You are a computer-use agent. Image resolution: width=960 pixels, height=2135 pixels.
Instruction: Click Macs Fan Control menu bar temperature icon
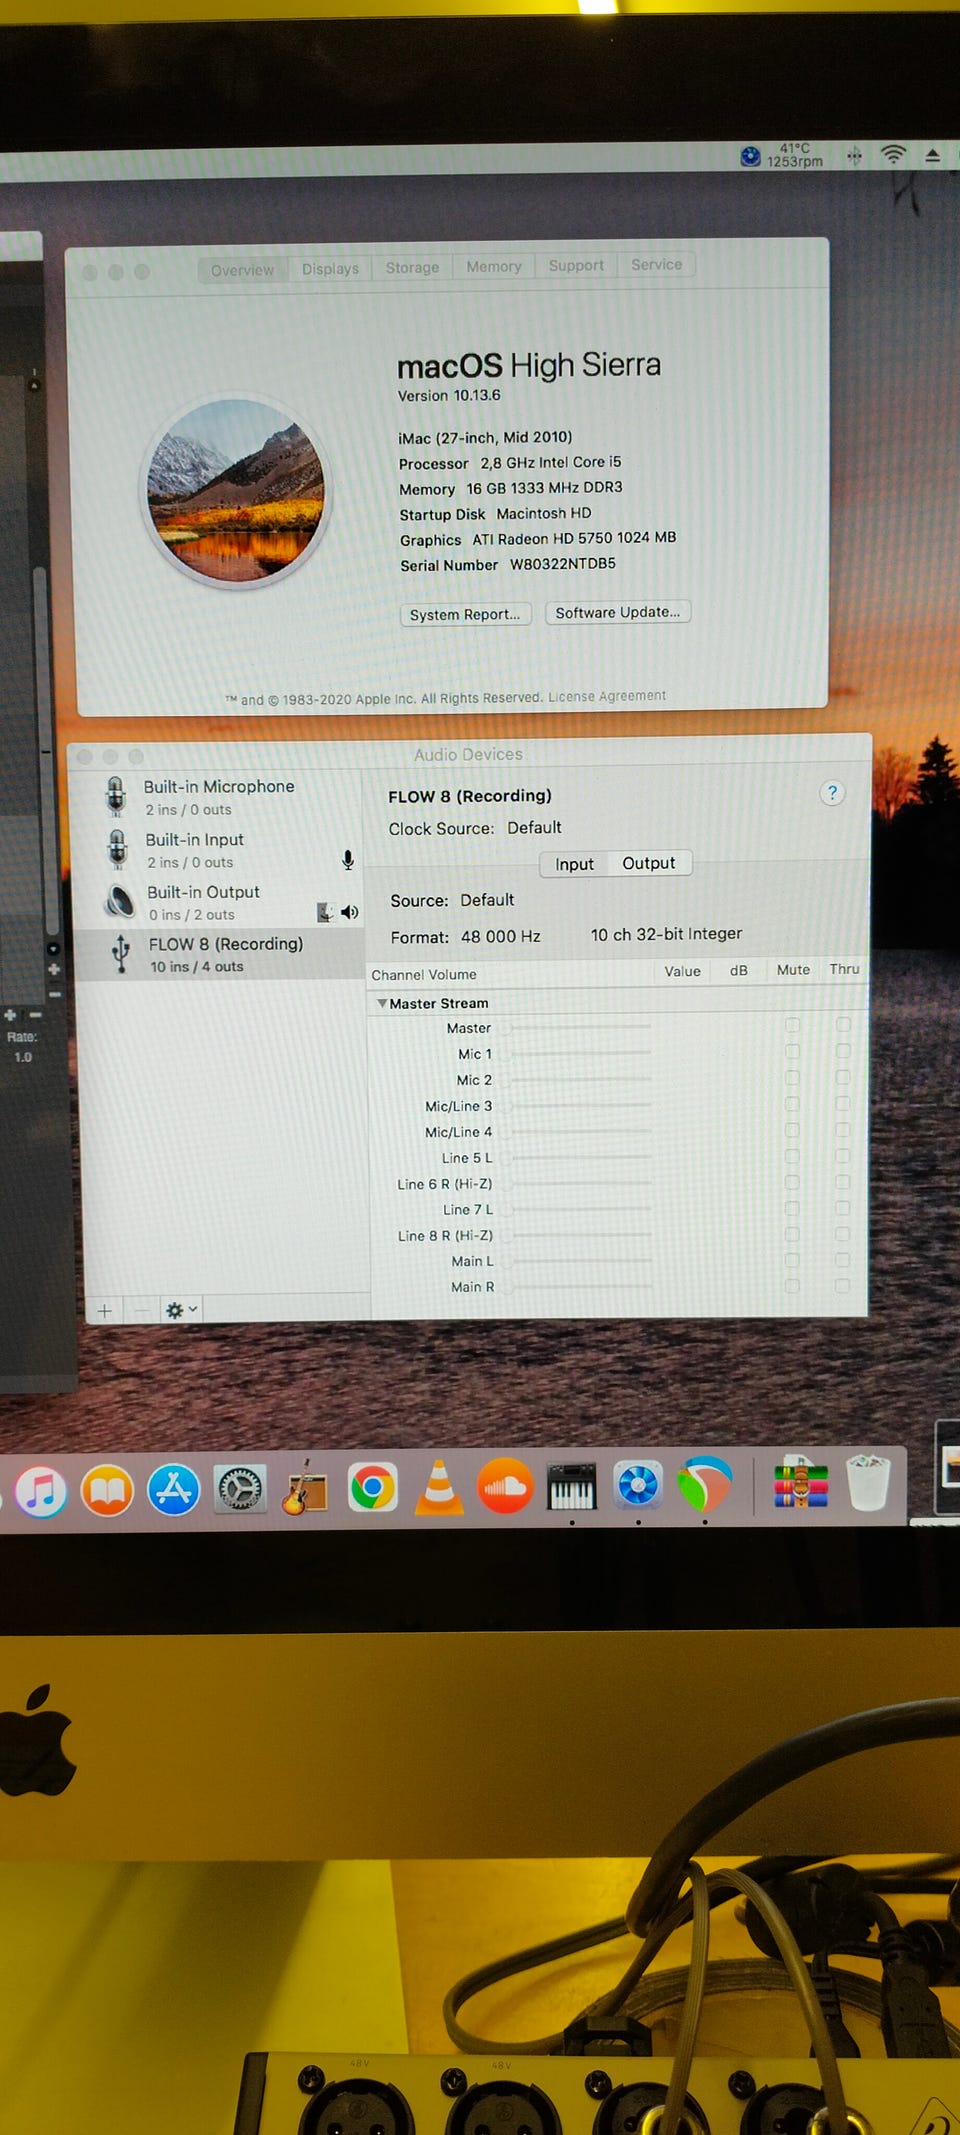pyautogui.click(x=750, y=156)
